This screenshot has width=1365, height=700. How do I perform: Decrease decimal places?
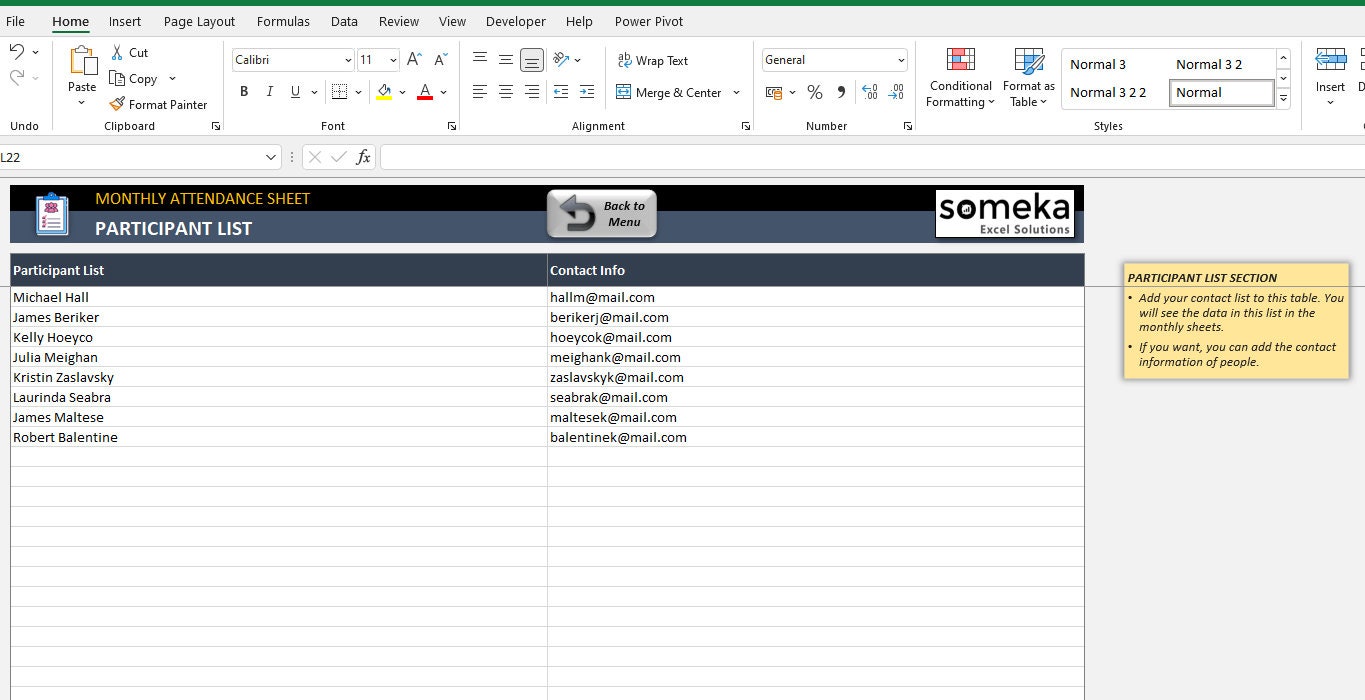tap(895, 92)
